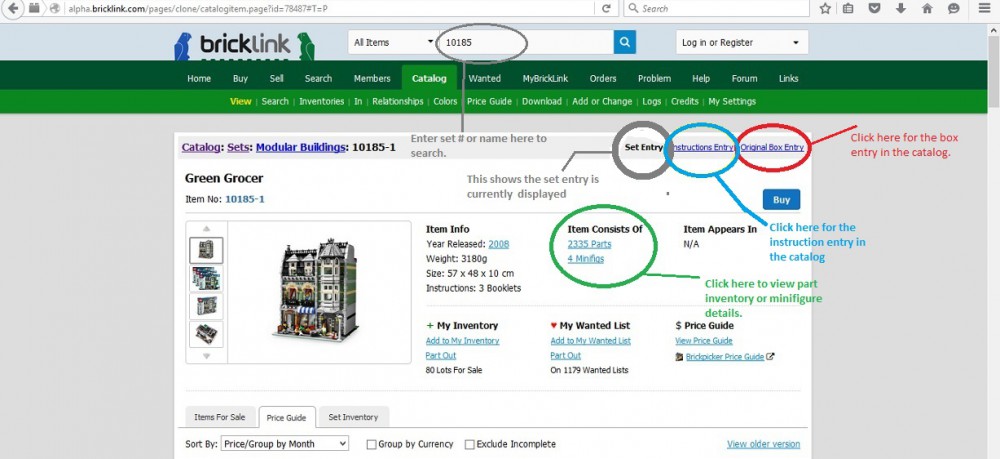Open the downloads arrow icon
The height and width of the screenshot is (459, 1000).
[x=901, y=8]
